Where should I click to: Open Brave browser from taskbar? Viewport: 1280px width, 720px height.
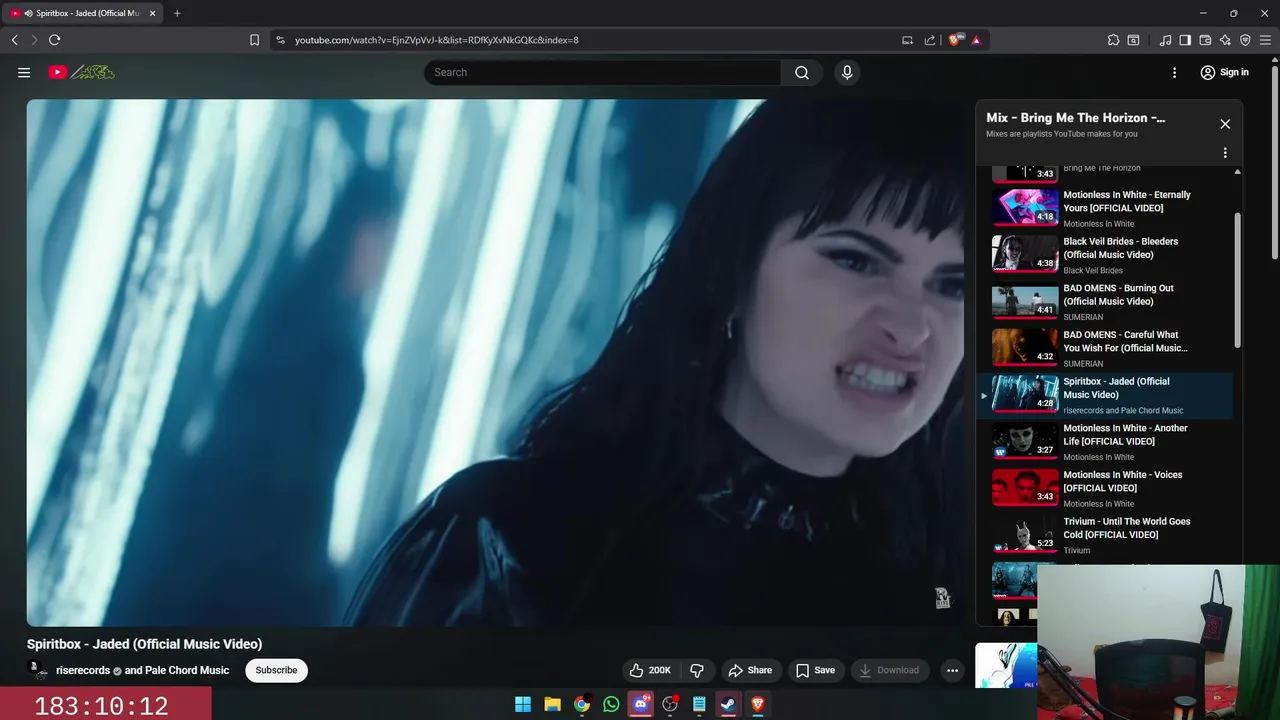(758, 704)
